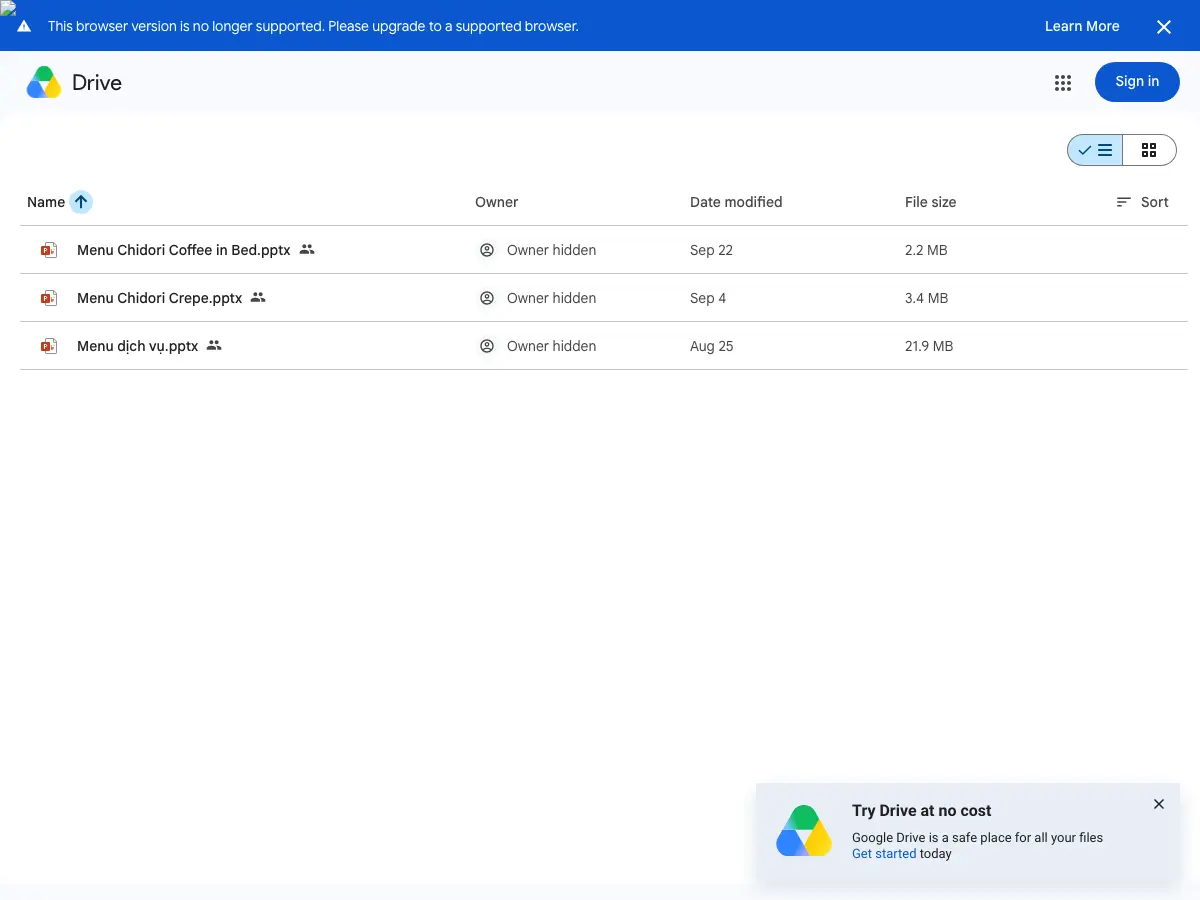1200x900 pixels.
Task: Click the Sign in button
Action: 1137,82
